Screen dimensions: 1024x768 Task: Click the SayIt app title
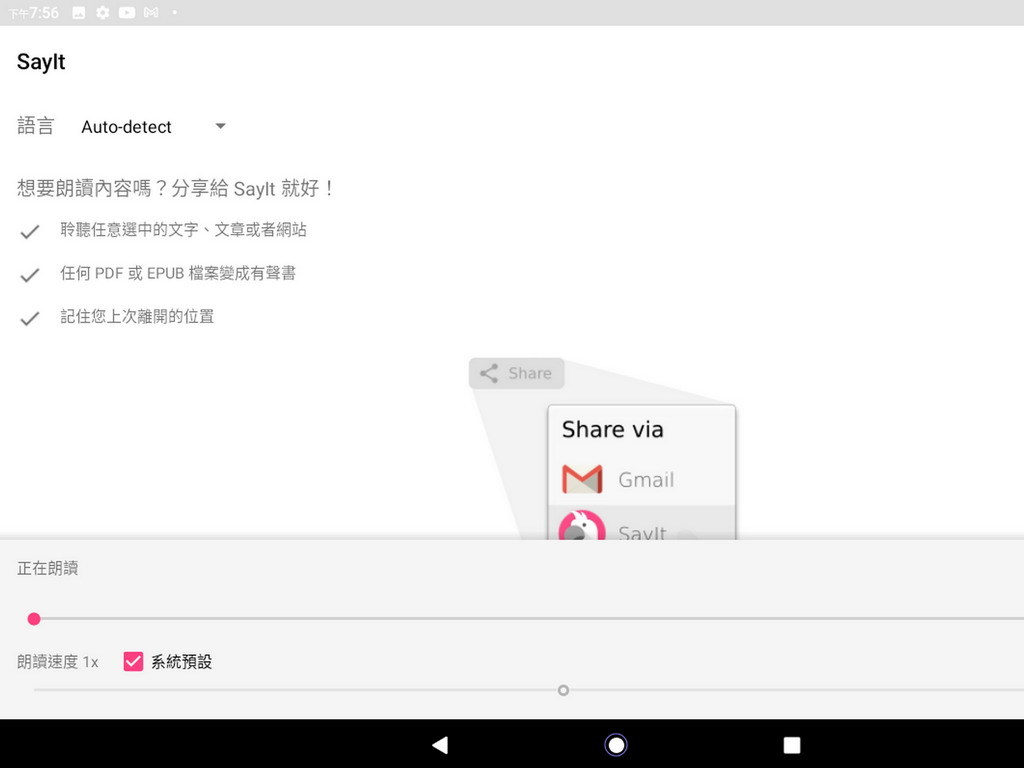[41, 62]
